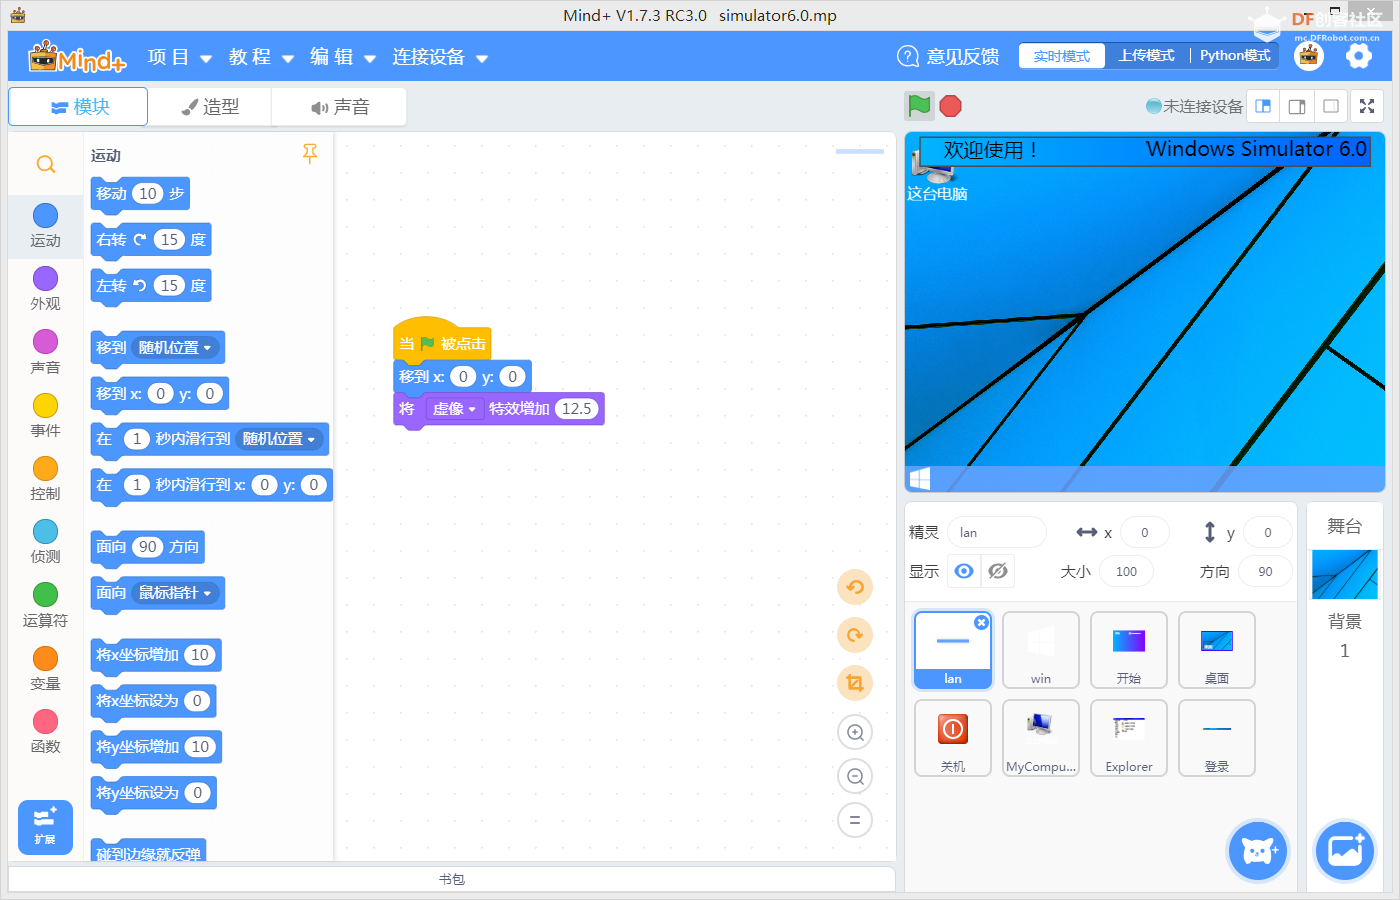Open the add sprite cat button
The width and height of the screenshot is (1400, 900).
(1258, 851)
